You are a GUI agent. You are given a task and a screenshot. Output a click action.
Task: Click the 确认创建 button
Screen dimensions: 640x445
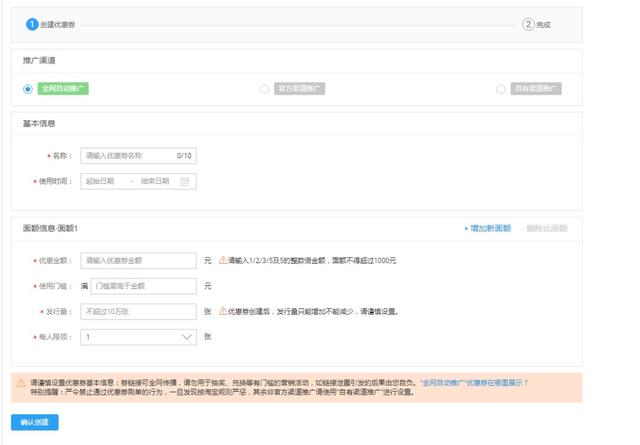pos(35,422)
